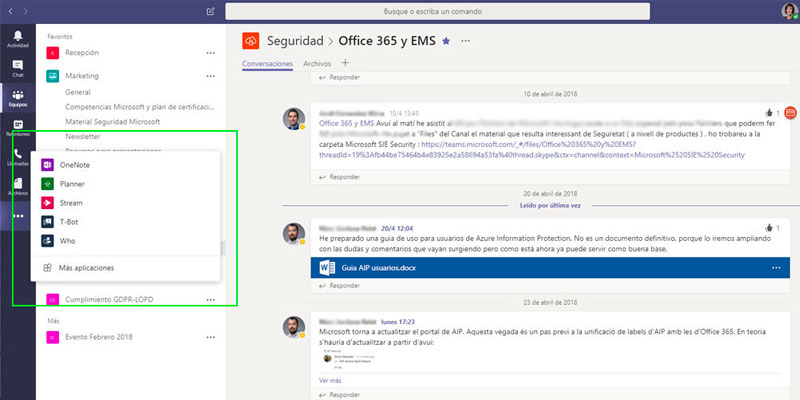800x400 pixels.
Task: Switch to the Conversaciones tab
Action: coord(267,64)
